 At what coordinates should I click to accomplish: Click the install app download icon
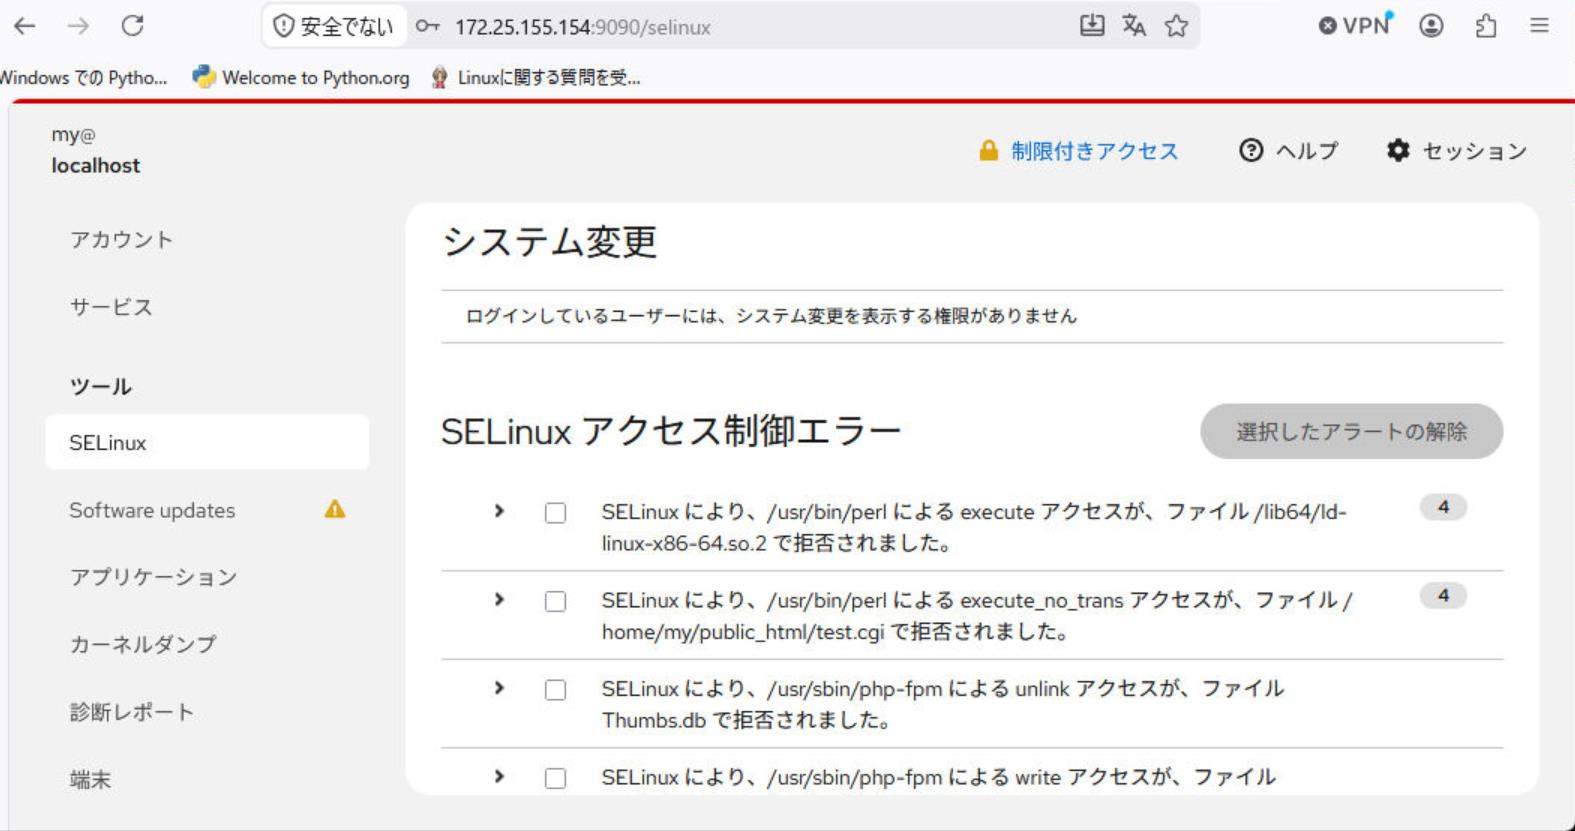(x=1092, y=26)
